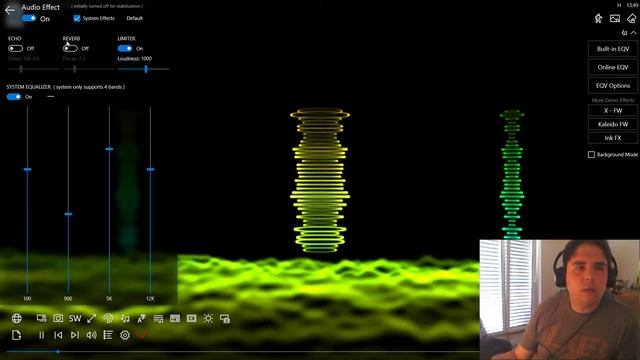This screenshot has width=640, height=360.
Task: Turn on the Echo toggle
Action: point(15,48)
